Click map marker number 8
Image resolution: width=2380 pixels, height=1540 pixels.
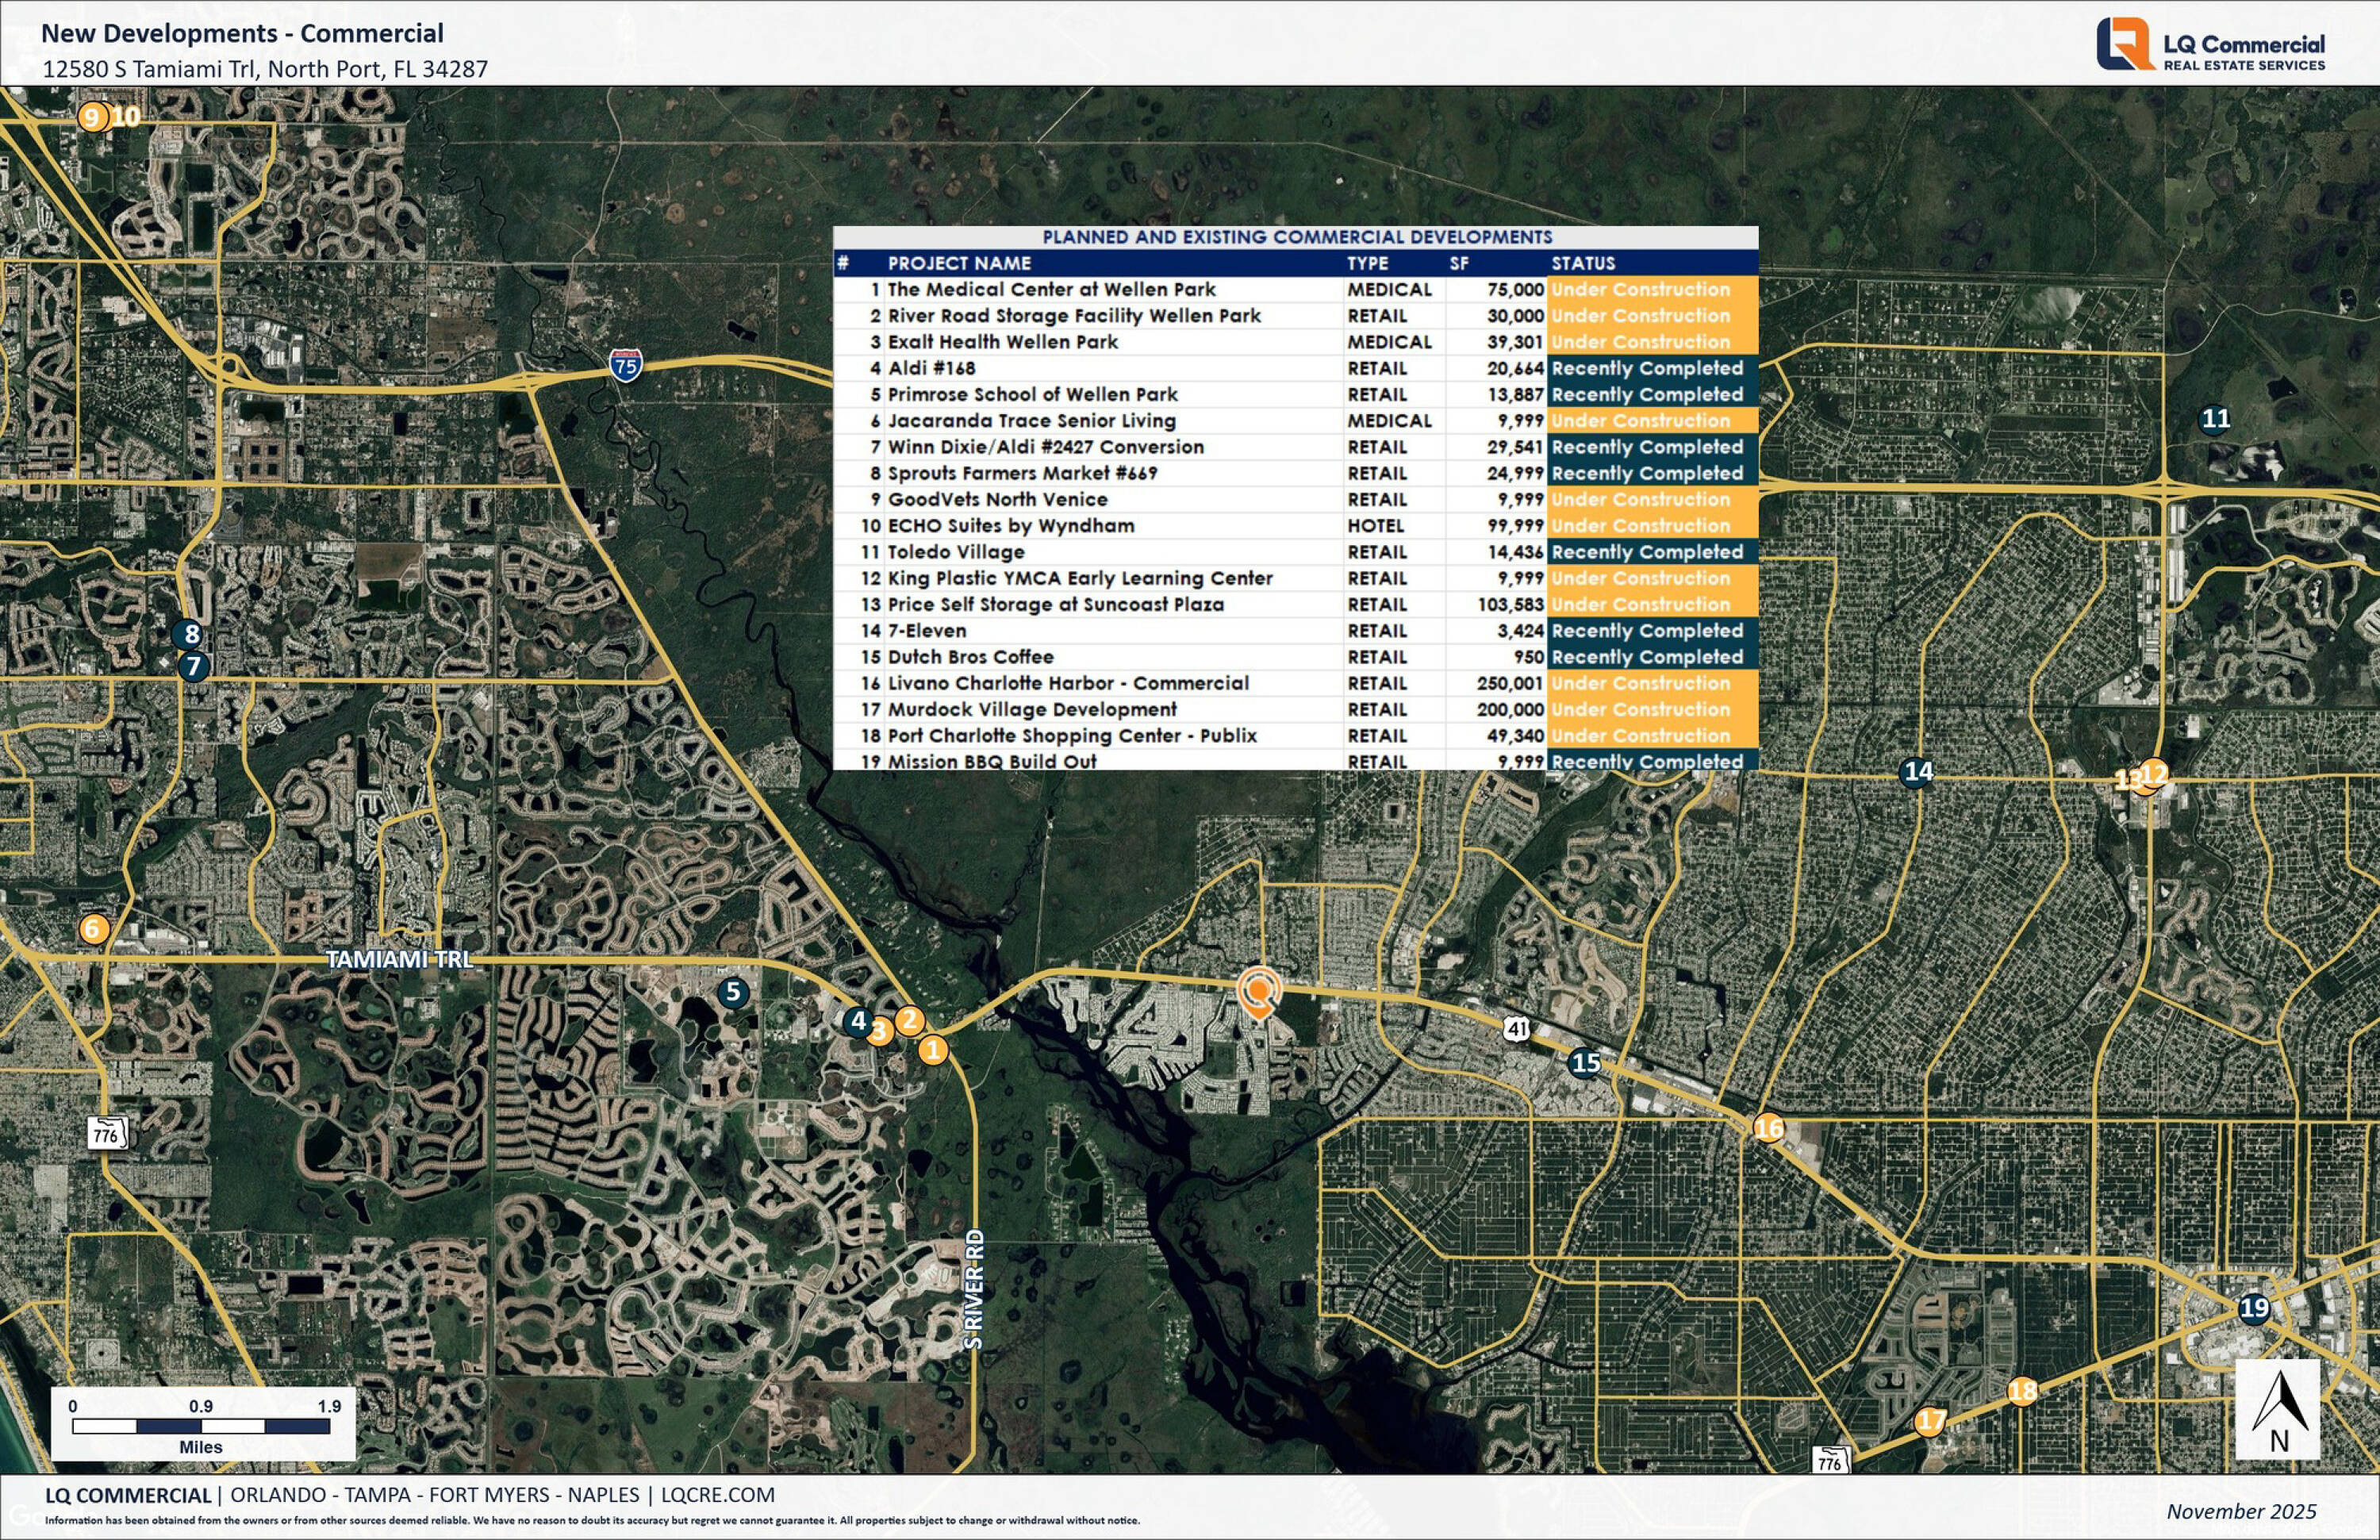(x=191, y=634)
